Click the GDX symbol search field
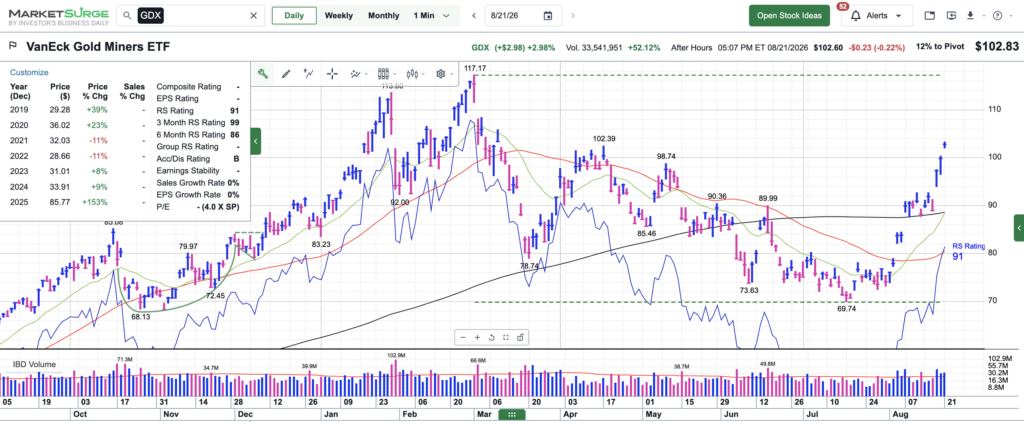The width and height of the screenshot is (1024, 422). pos(191,16)
